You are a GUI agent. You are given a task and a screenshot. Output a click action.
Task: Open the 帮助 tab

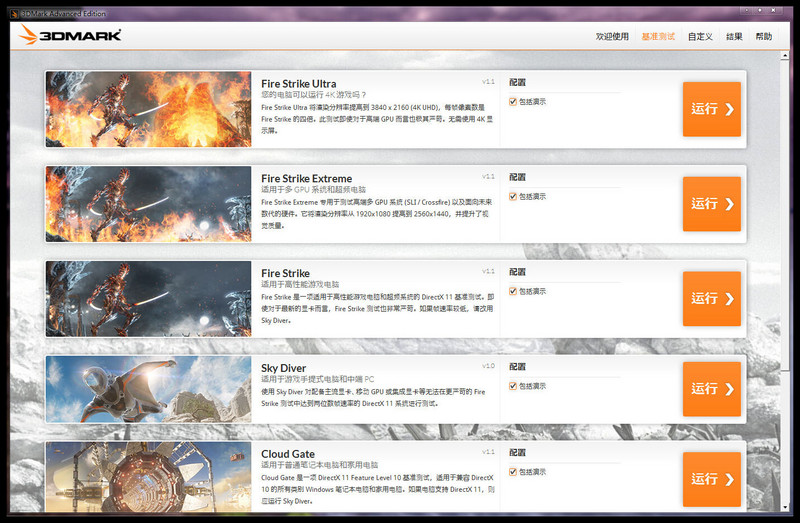pyautogui.click(x=764, y=36)
